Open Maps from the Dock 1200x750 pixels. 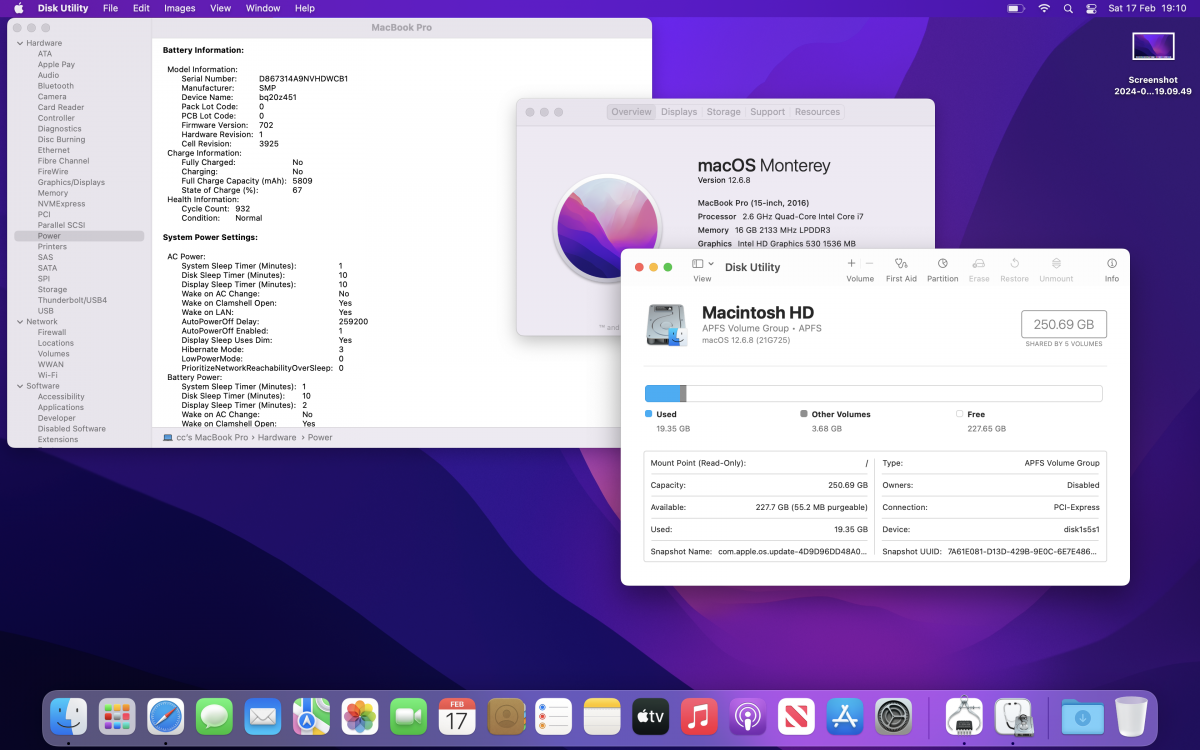point(311,716)
